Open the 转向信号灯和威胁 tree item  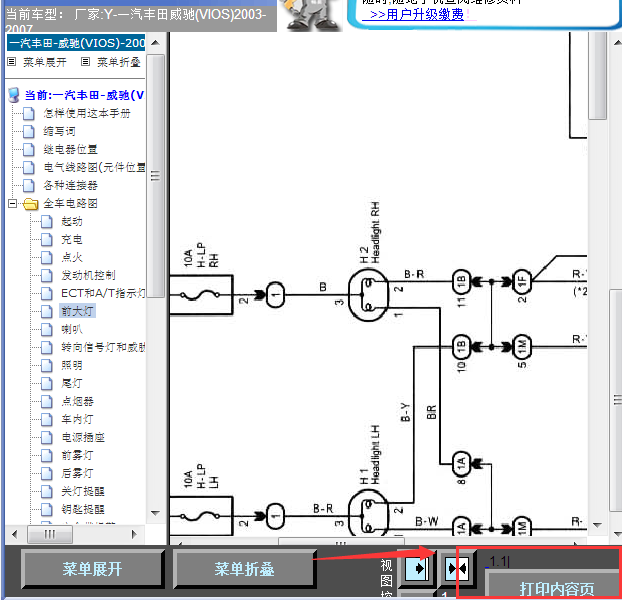tap(103, 347)
